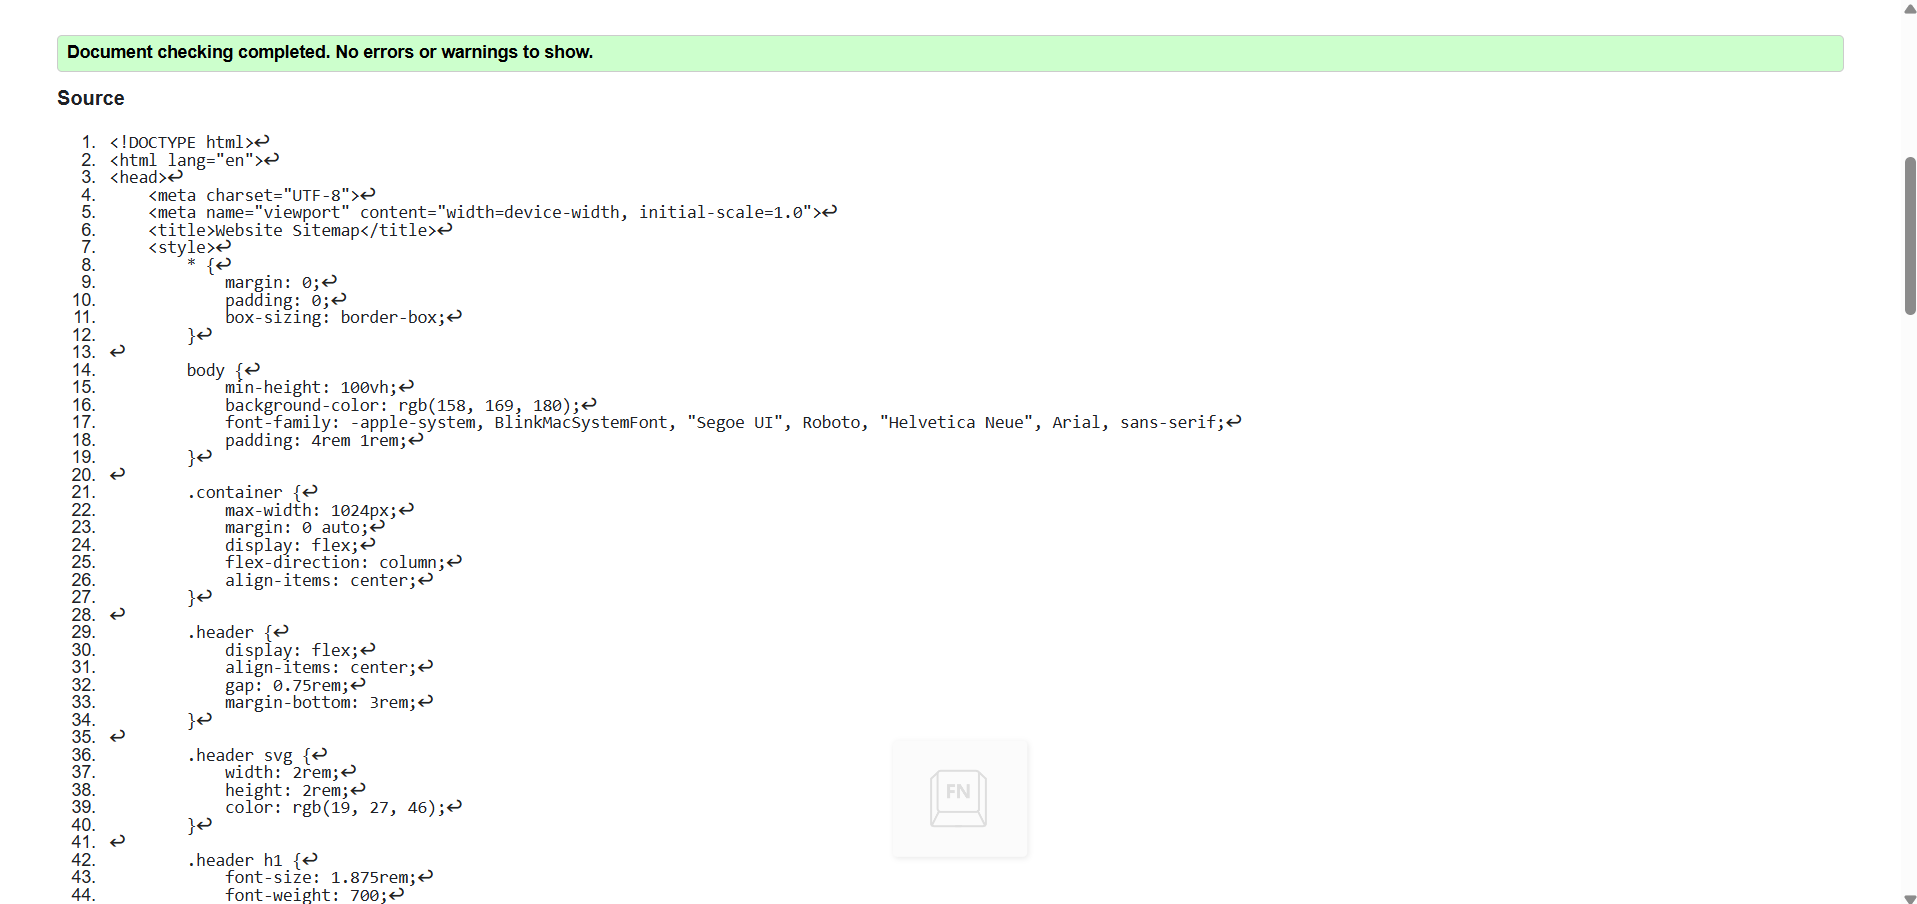
Task: Click the line-break symbol on line 13
Action: coord(118,352)
